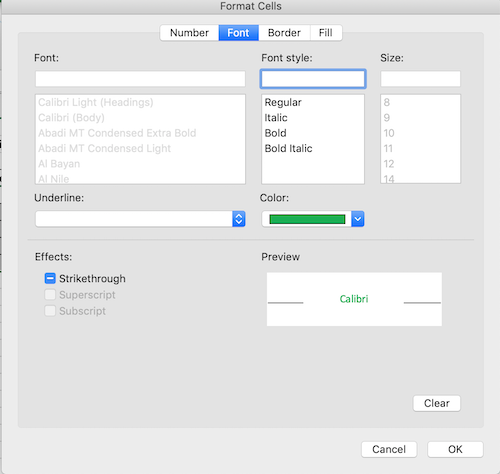Open the Border tab
Viewport: 500px width, 474px height.
(284, 33)
